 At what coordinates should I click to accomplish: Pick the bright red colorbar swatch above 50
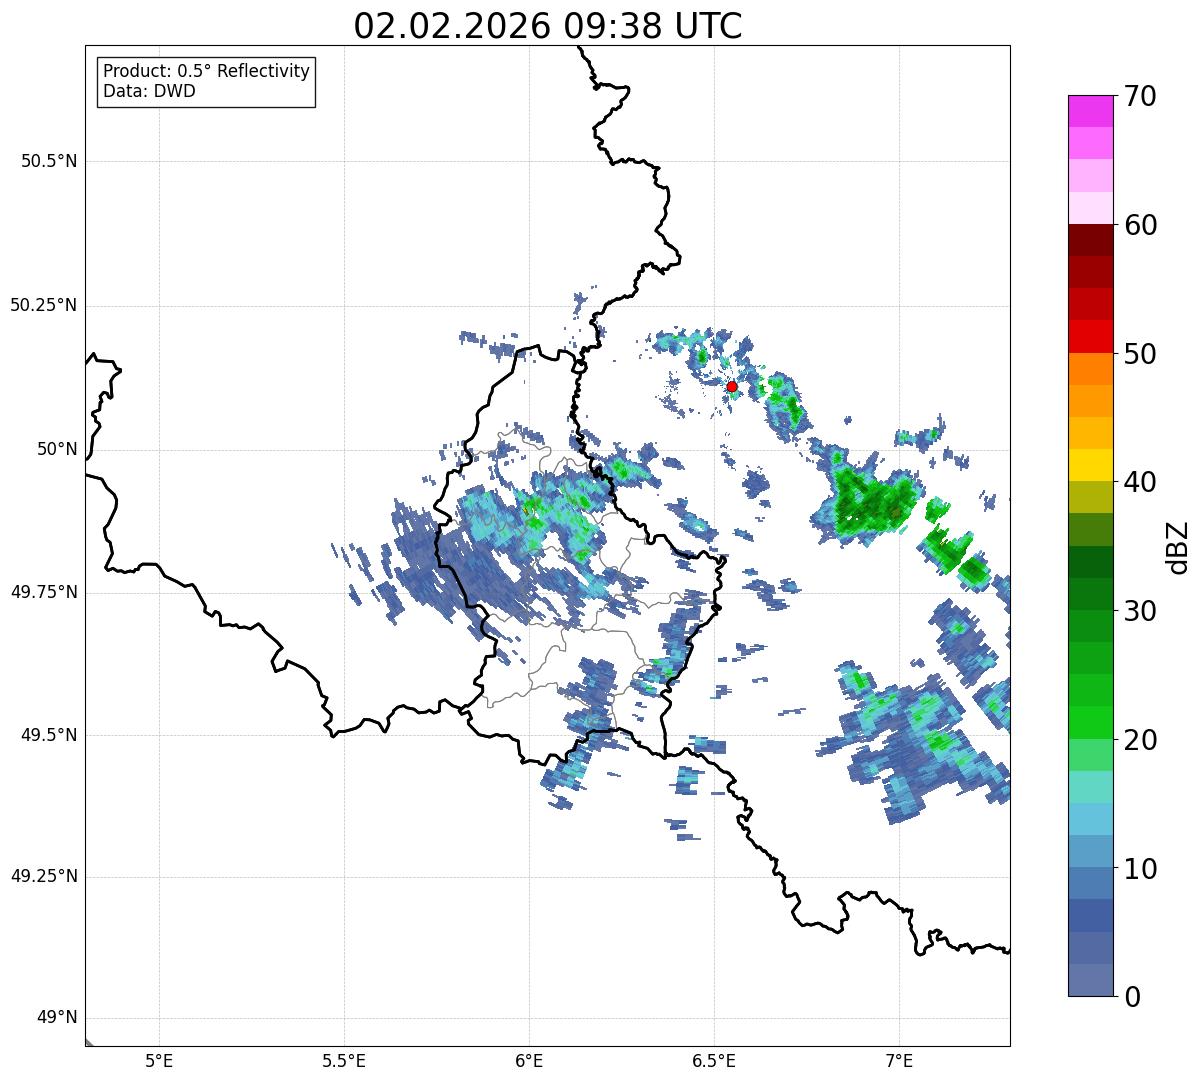[x=1091, y=337]
